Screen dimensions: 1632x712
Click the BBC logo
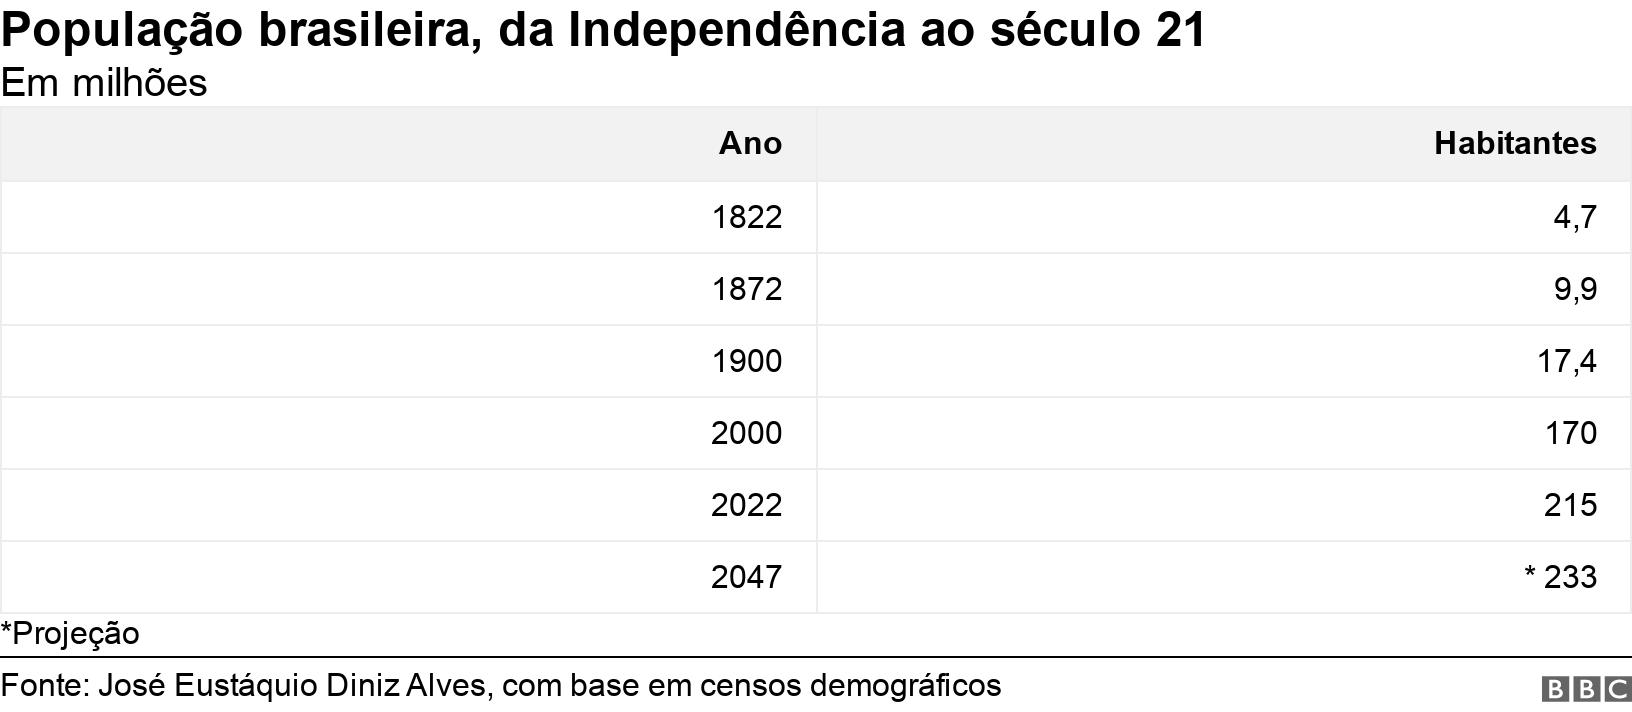point(1586,689)
